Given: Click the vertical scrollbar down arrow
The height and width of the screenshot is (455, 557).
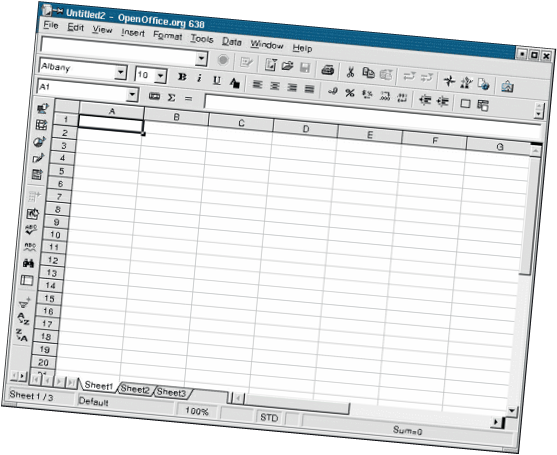Looking at the screenshot, I should (512, 410).
